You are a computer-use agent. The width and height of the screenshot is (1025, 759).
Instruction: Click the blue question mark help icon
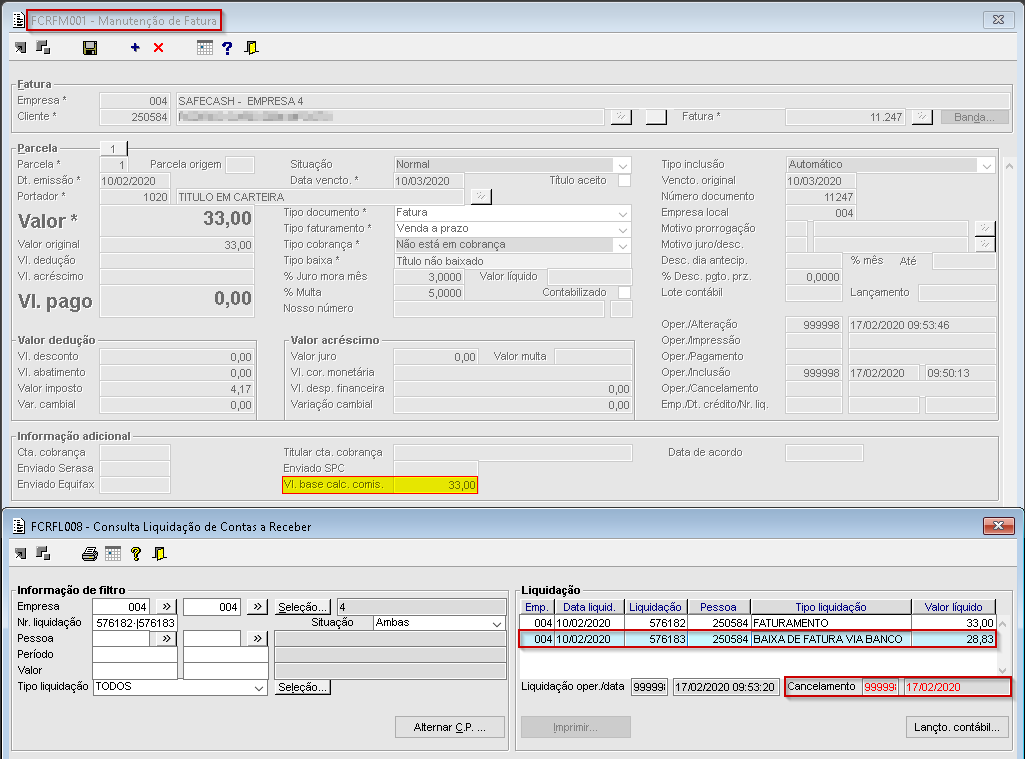228,48
